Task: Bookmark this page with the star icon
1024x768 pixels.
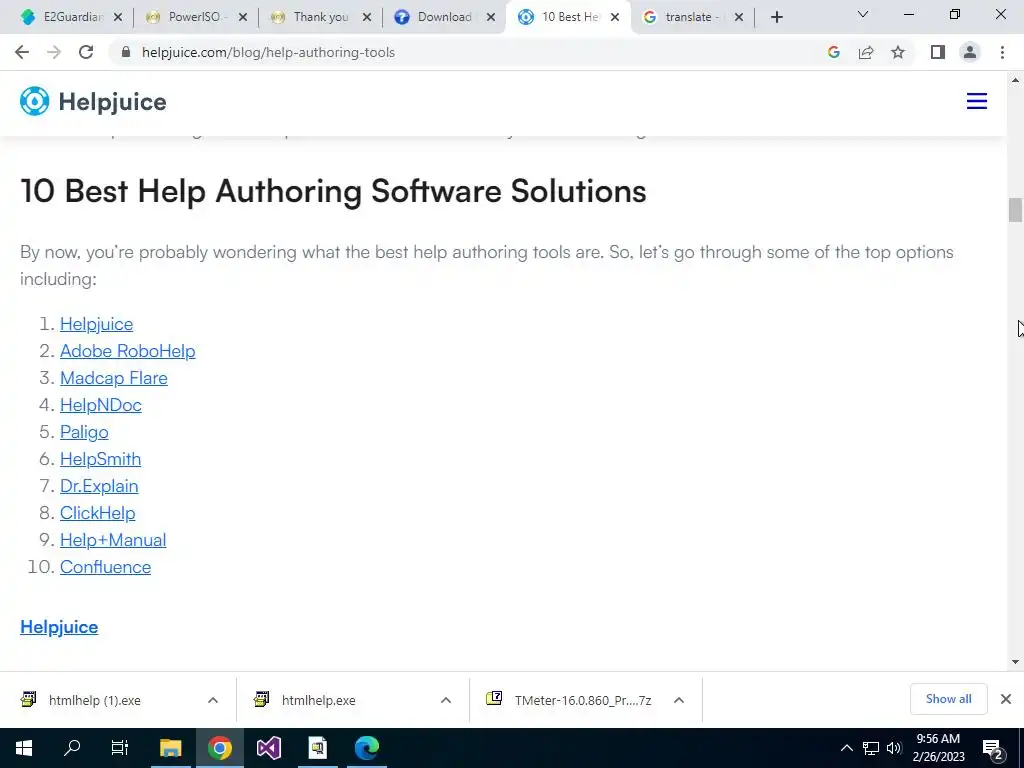Action: pos(898,52)
